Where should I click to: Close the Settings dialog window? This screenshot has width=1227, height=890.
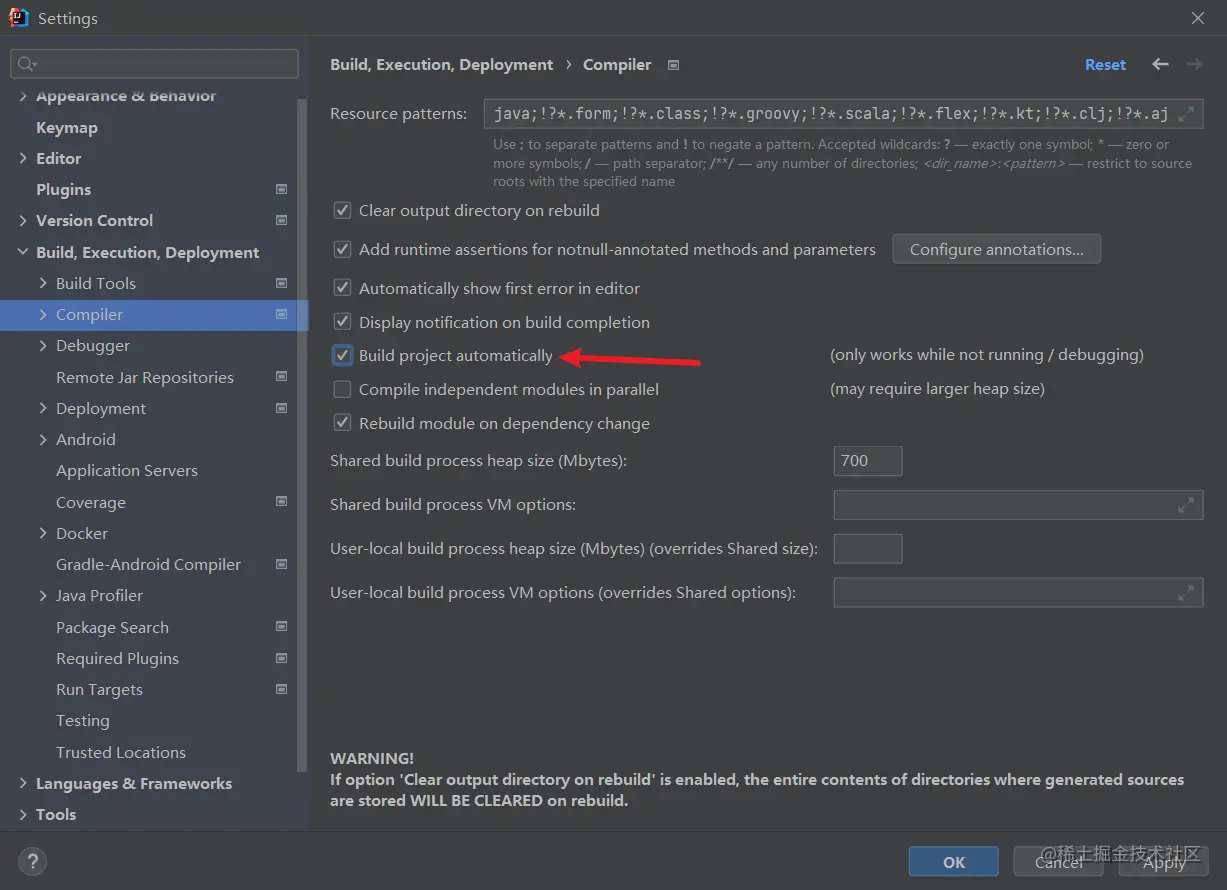[1198, 18]
